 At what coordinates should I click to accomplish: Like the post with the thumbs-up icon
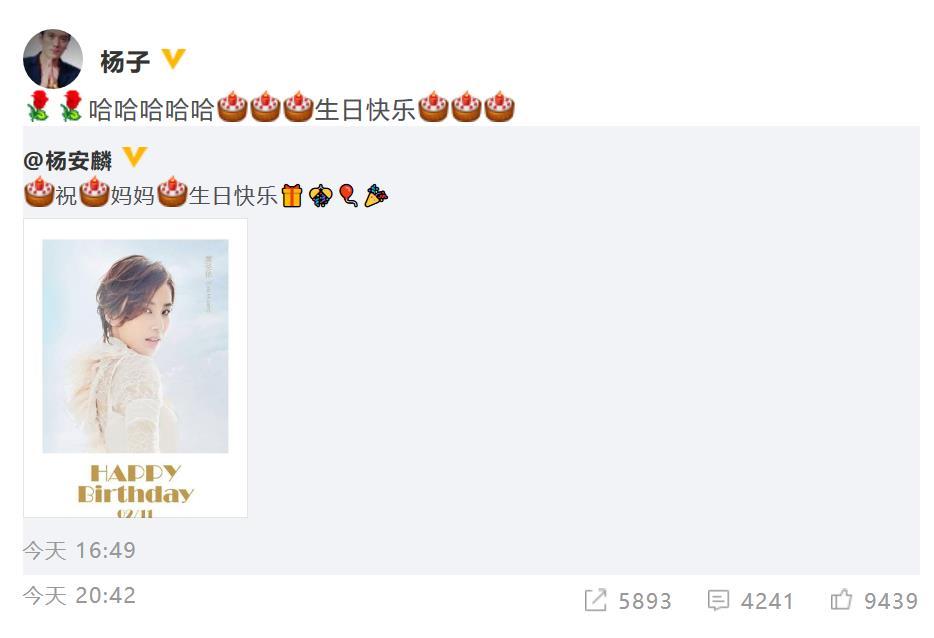[x=841, y=599]
